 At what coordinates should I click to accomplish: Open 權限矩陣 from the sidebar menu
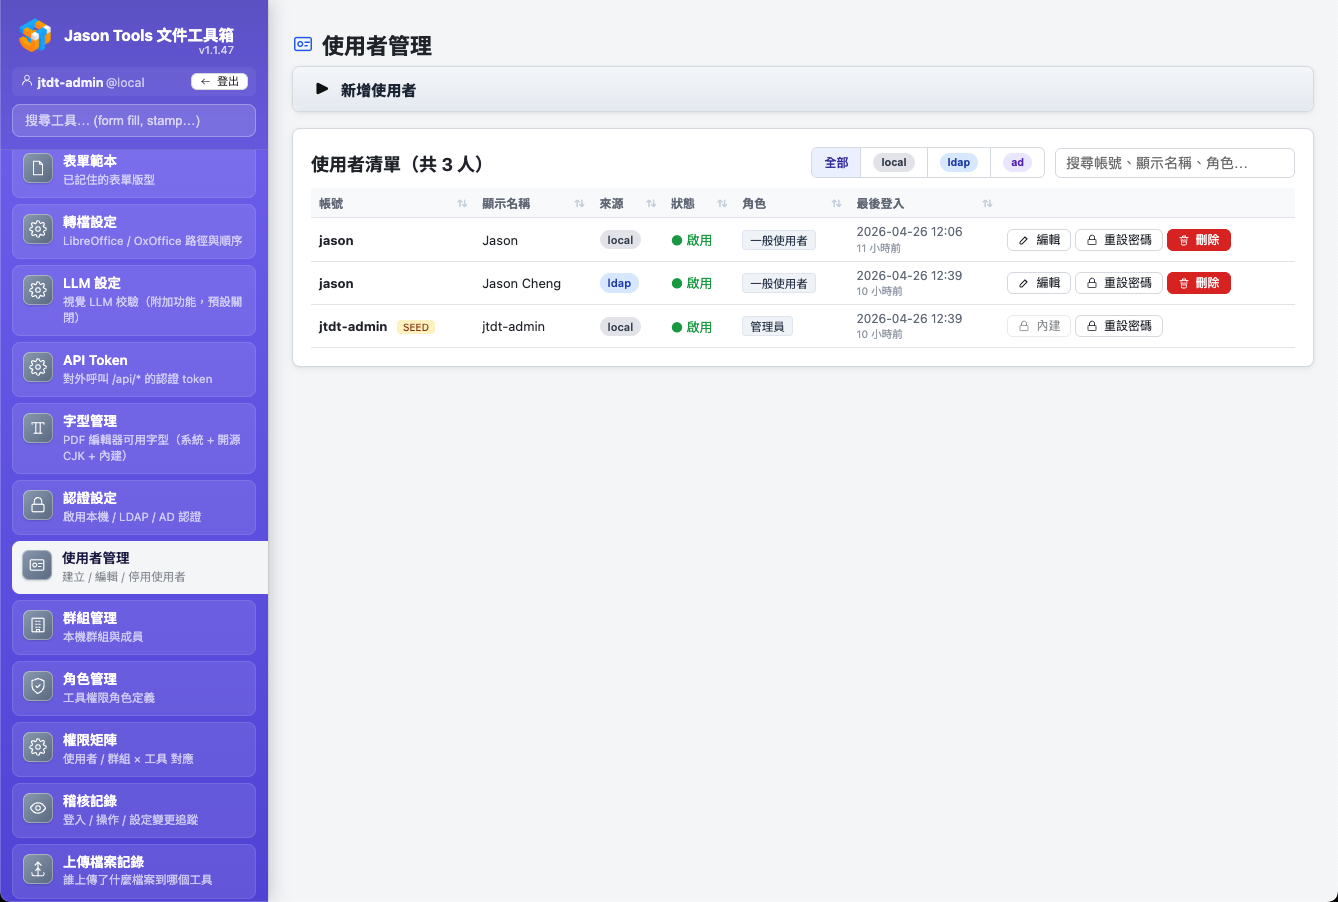coord(37,746)
